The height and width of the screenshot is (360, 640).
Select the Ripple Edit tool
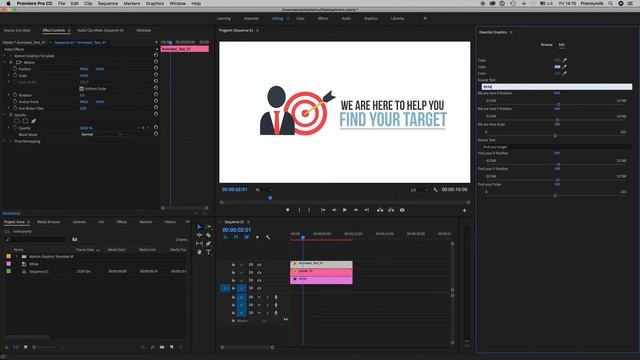click(199, 235)
